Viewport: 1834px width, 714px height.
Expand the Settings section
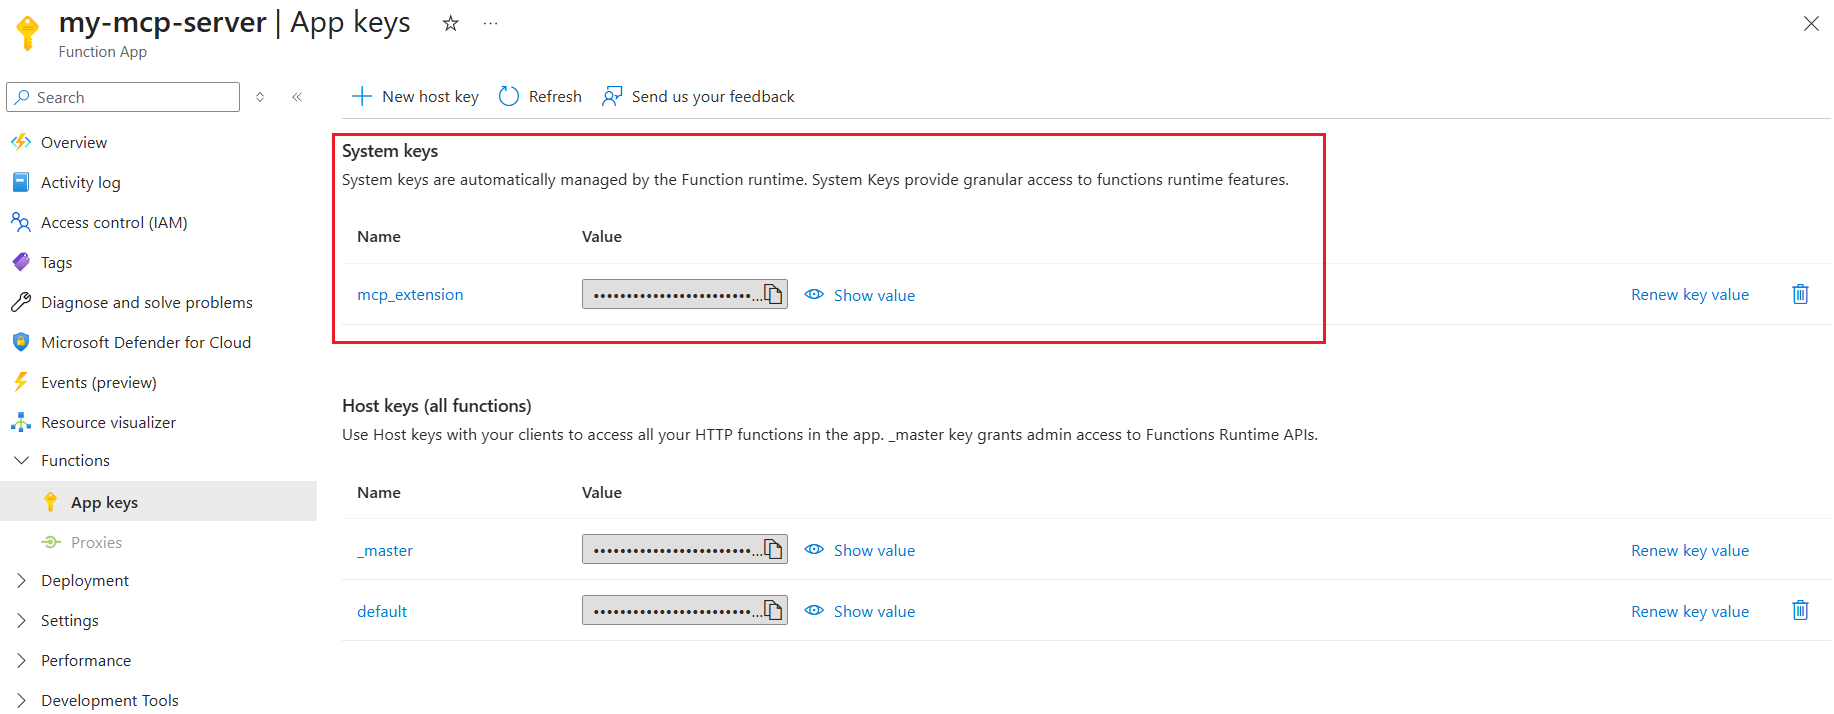70,620
